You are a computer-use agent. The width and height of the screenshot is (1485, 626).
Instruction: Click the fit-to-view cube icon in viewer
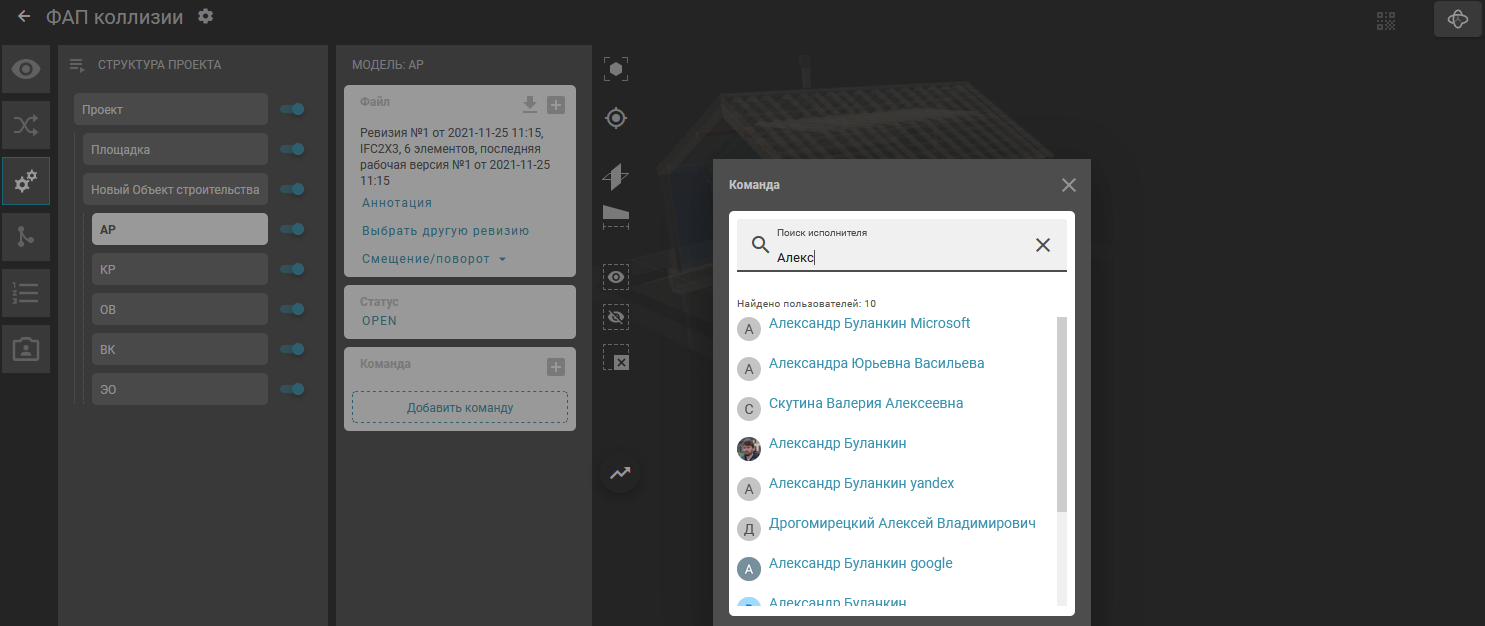point(616,69)
